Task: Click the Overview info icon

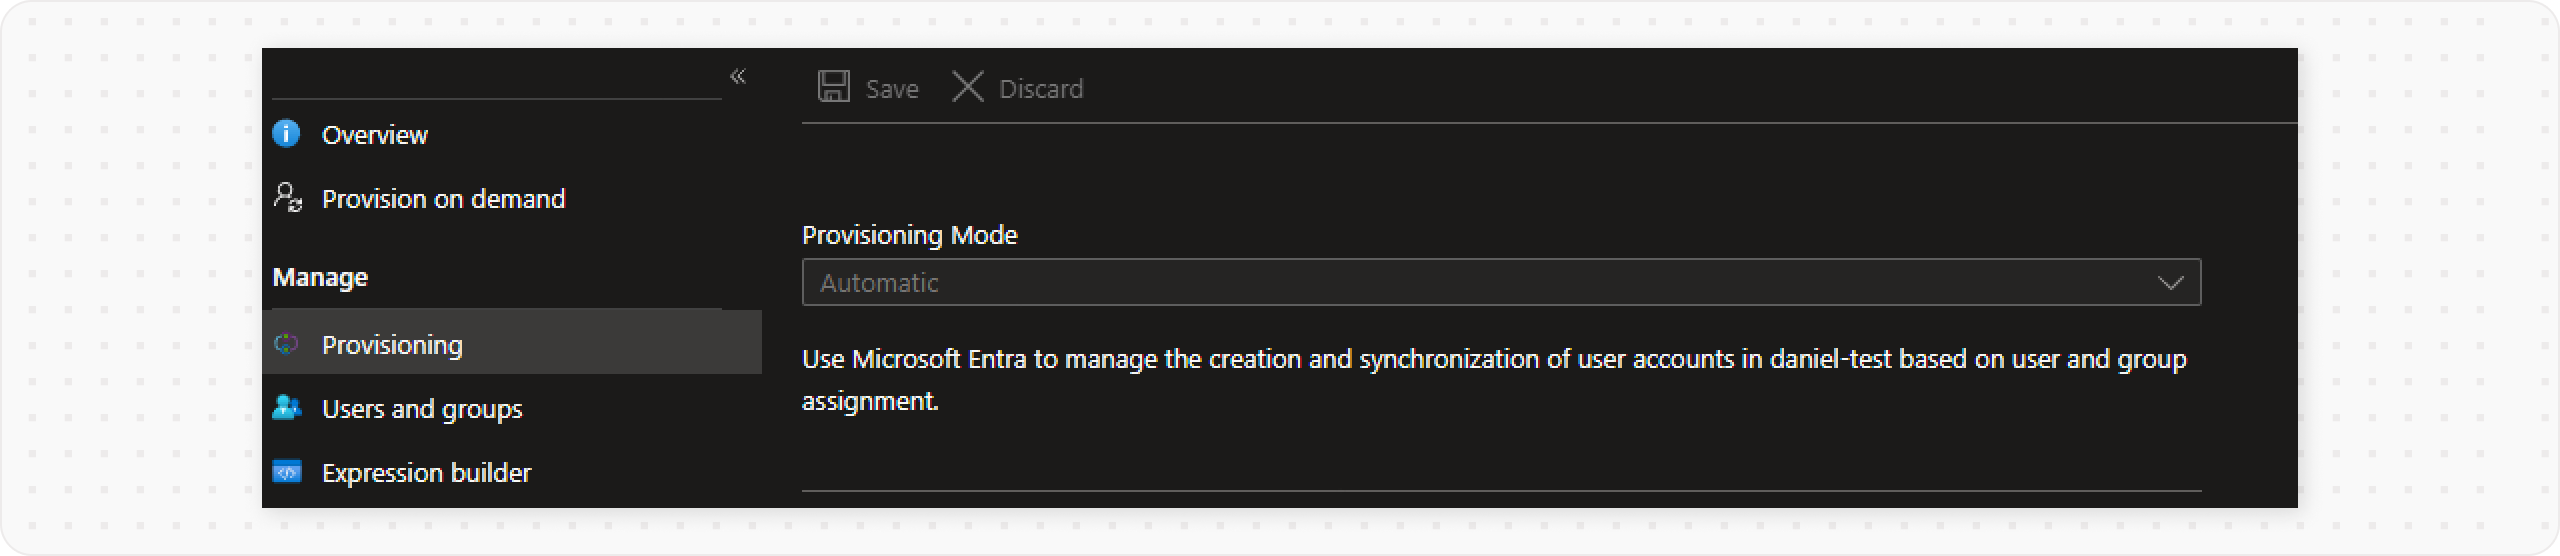Action: pyautogui.click(x=286, y=134)
